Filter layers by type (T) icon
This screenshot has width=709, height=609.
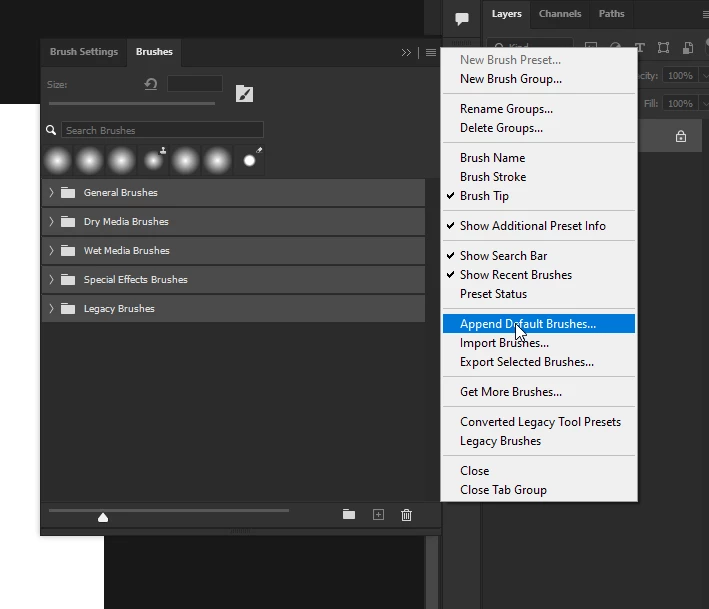pyautogui.click(x=639, y=47)
